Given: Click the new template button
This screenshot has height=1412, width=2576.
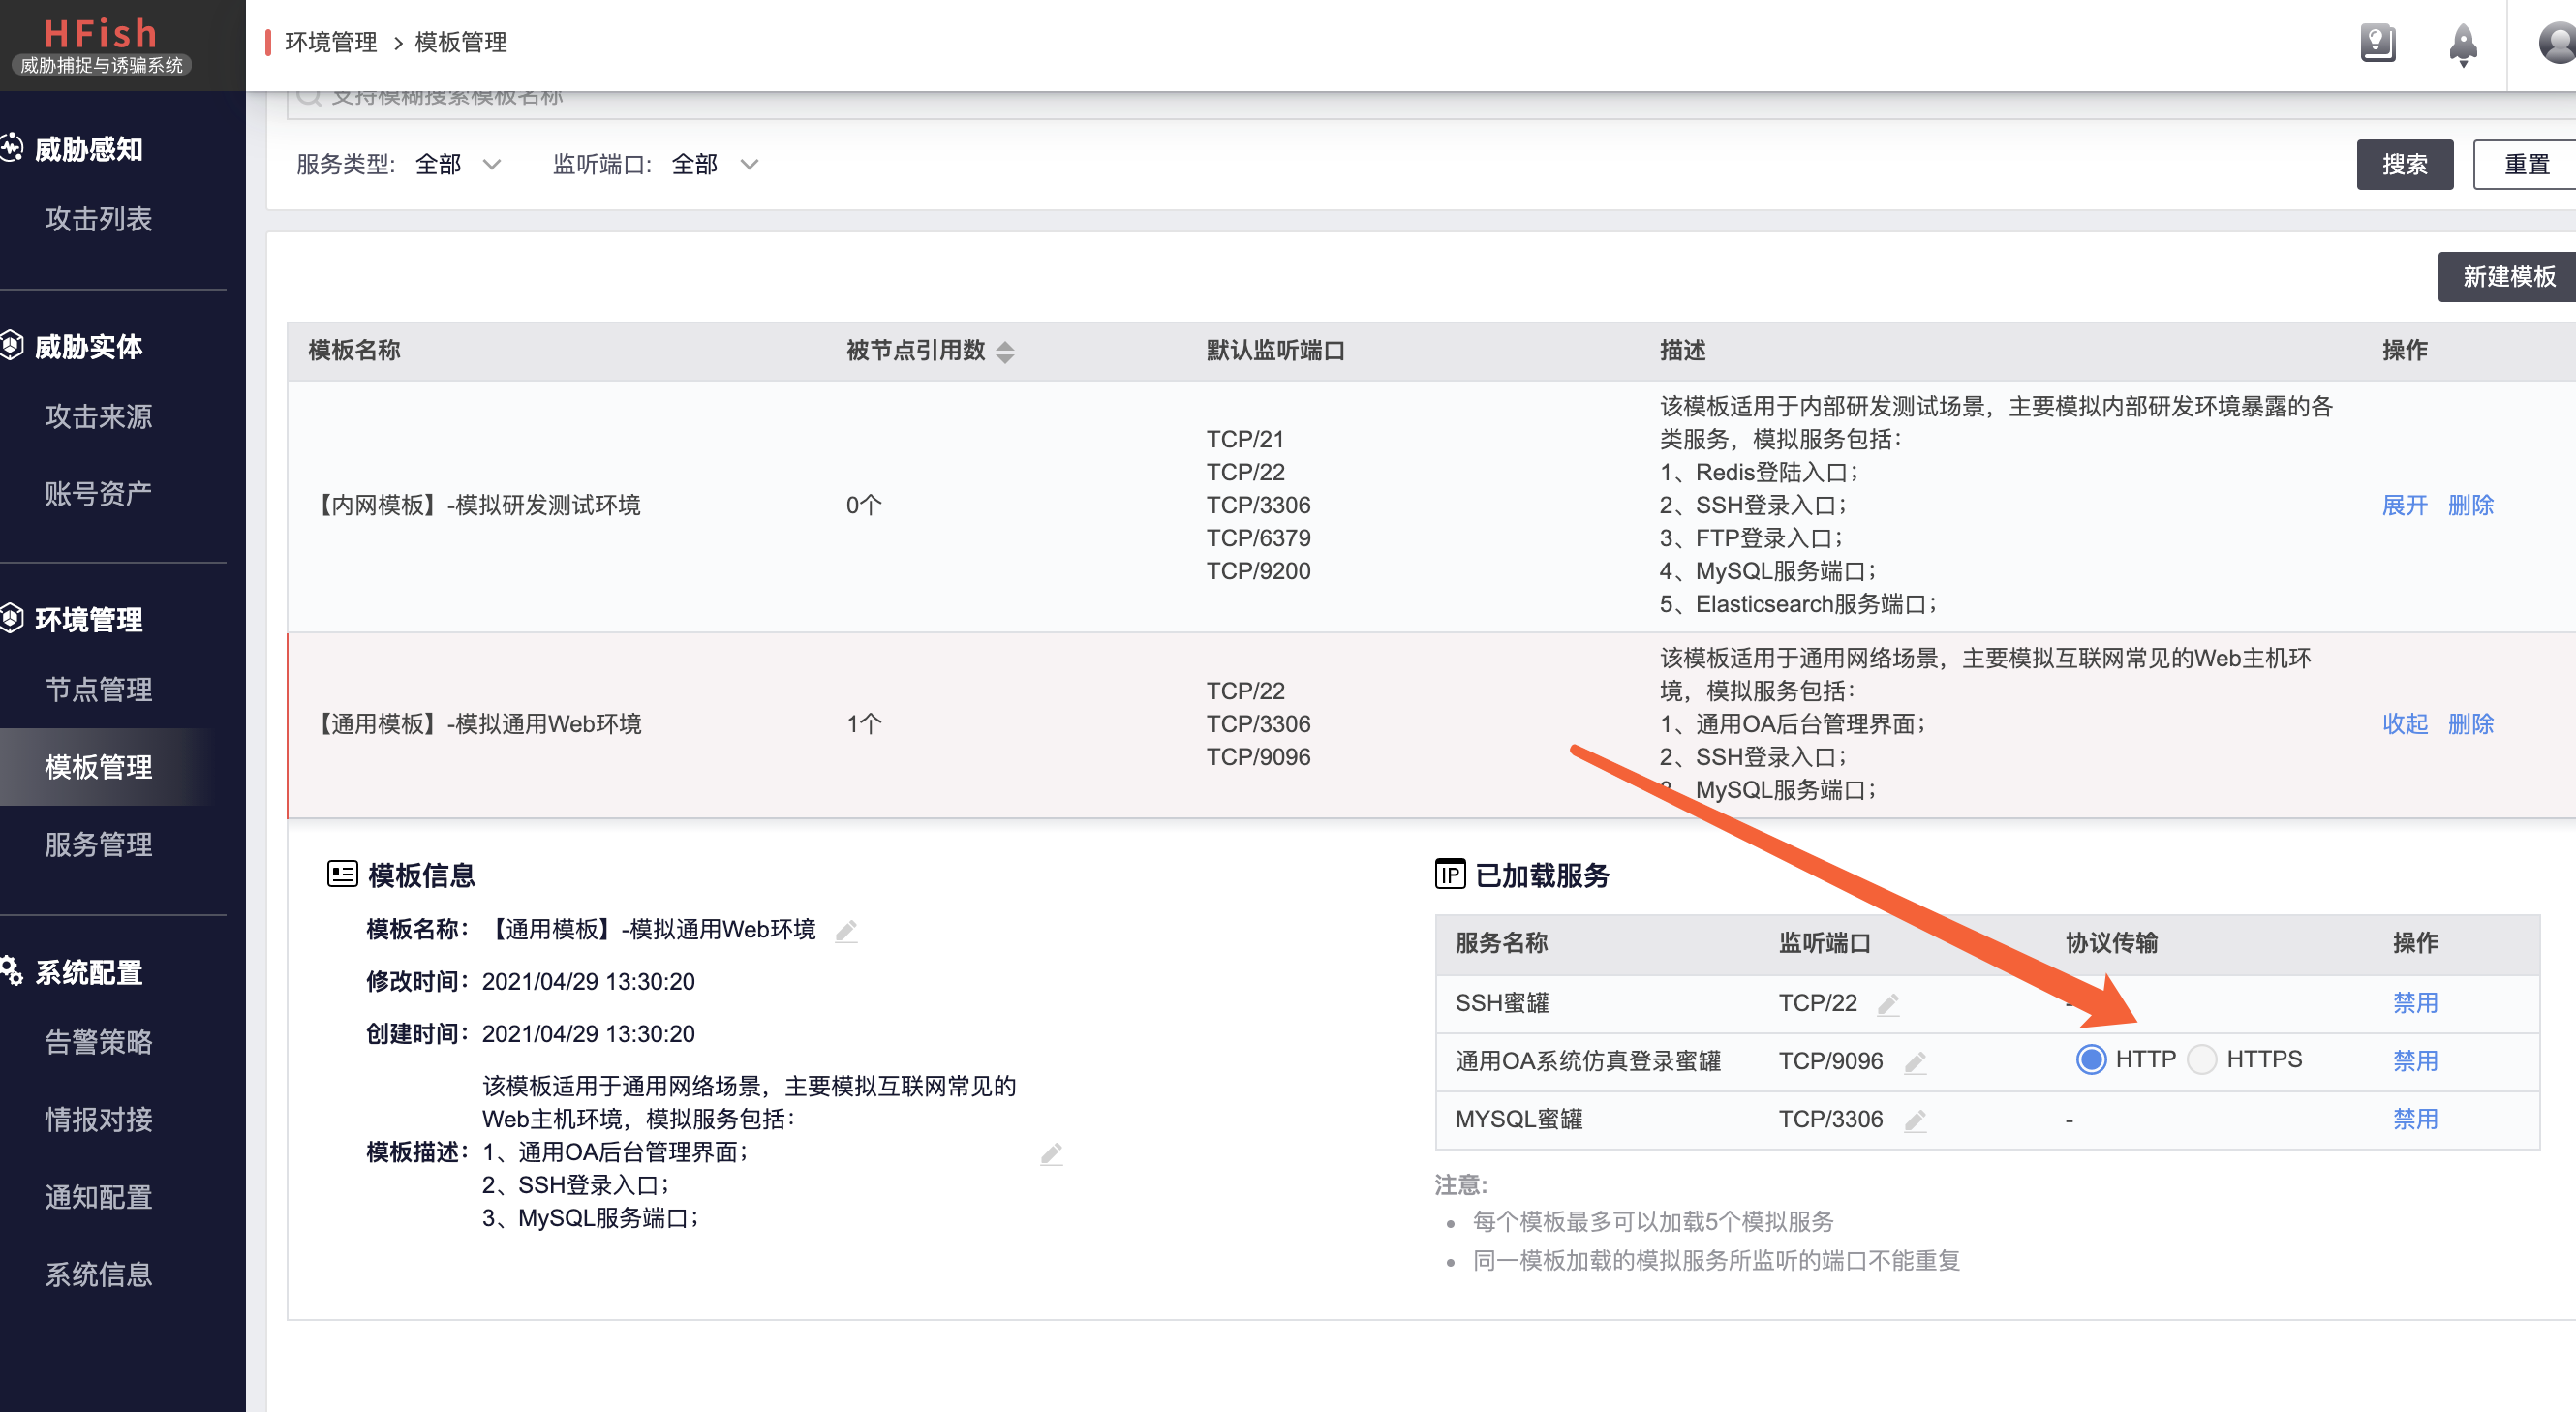Looking at the screenshot, I should tap(2506, 277).
